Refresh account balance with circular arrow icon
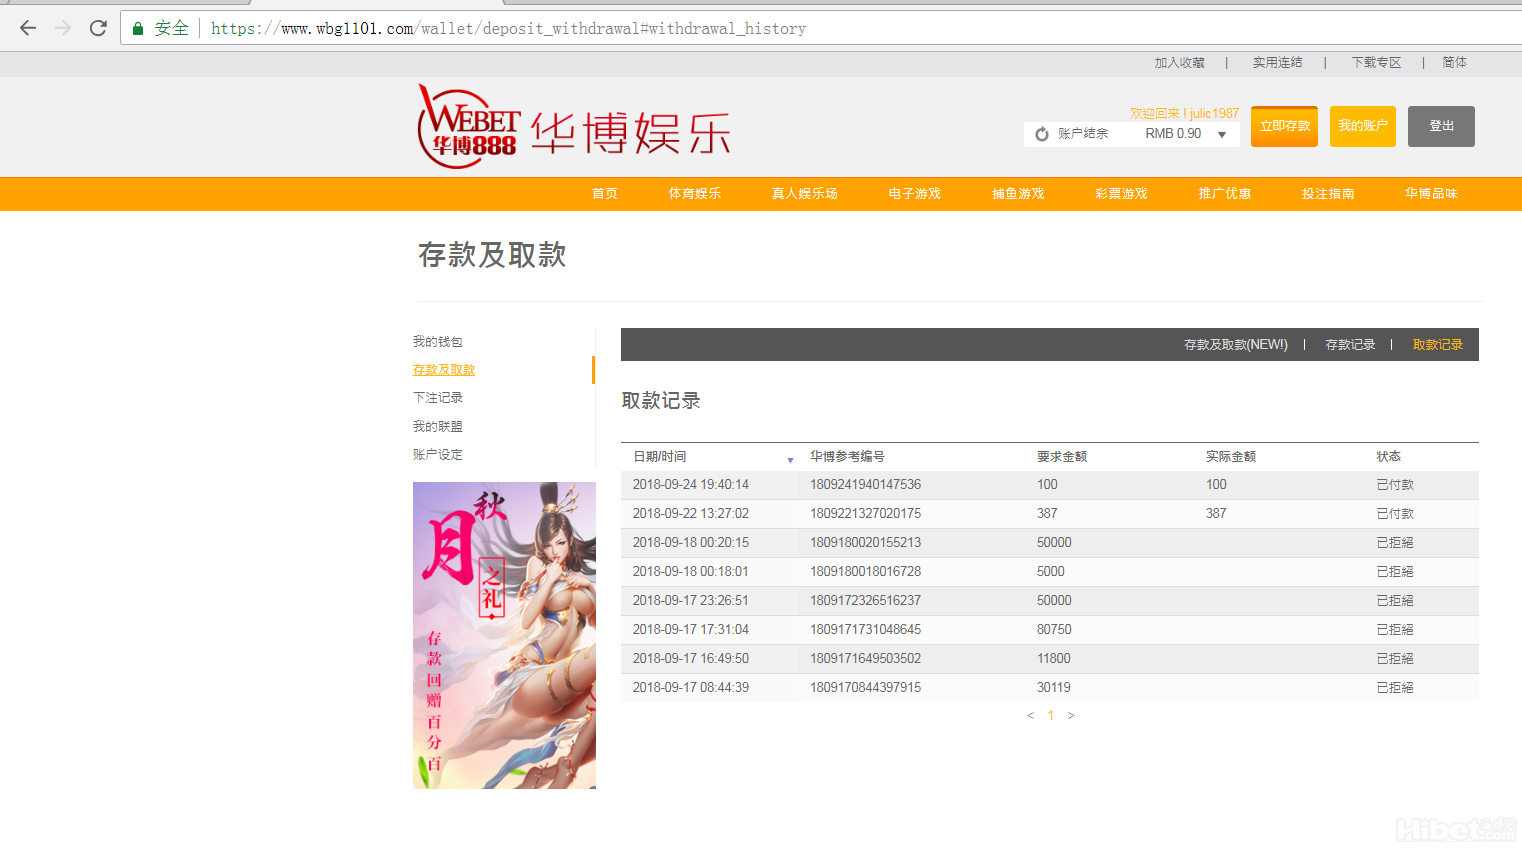This screenshot has width=1522, height=855. point(1042,134)
